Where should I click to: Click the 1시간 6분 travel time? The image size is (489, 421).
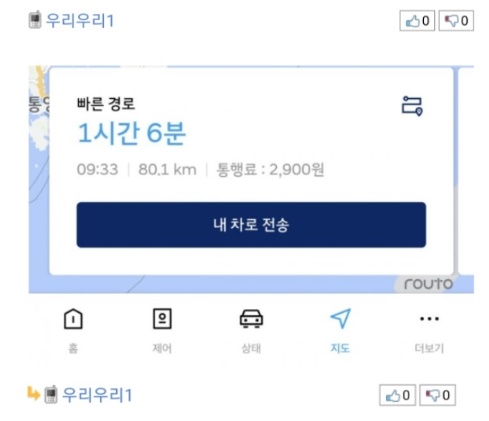pos(131,133)
